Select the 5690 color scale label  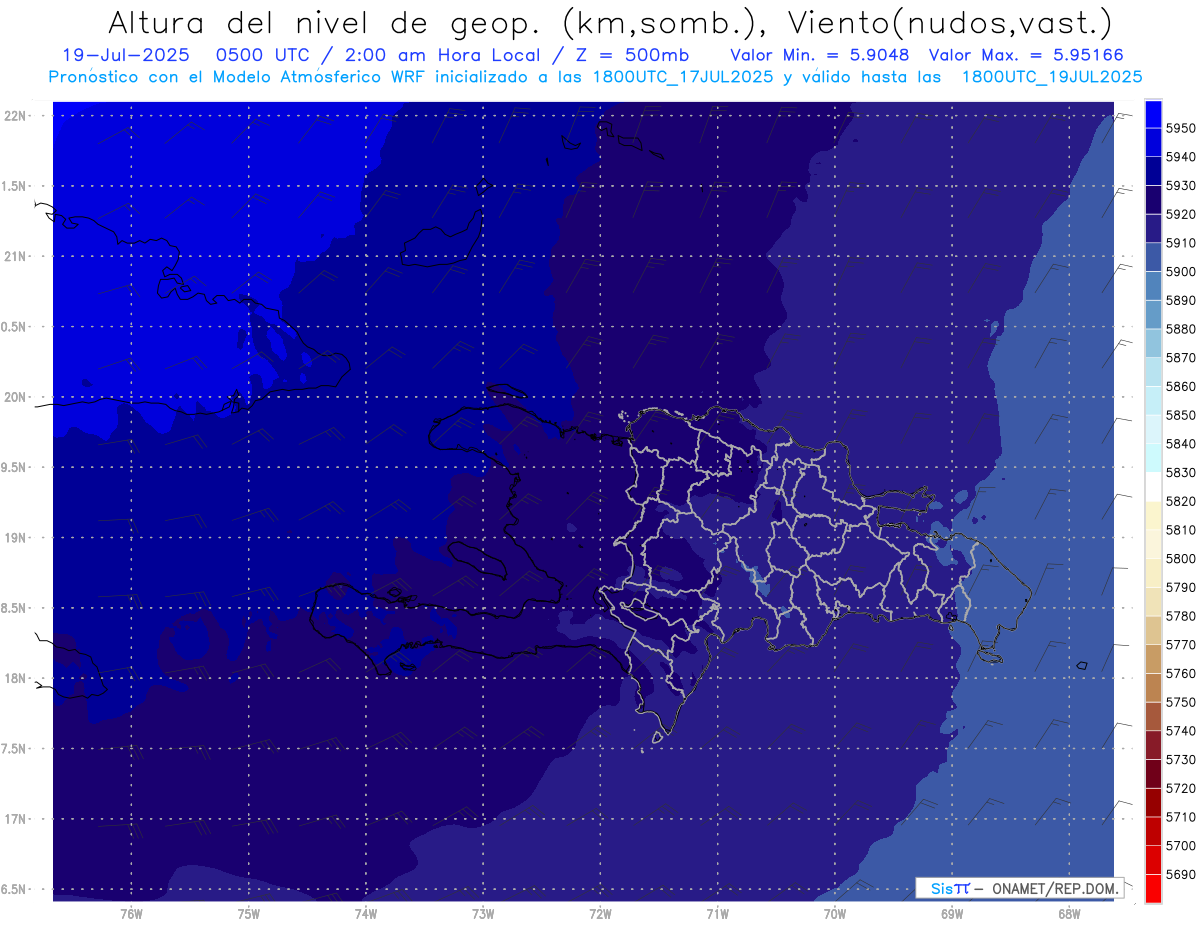(x=1181, y=875)
